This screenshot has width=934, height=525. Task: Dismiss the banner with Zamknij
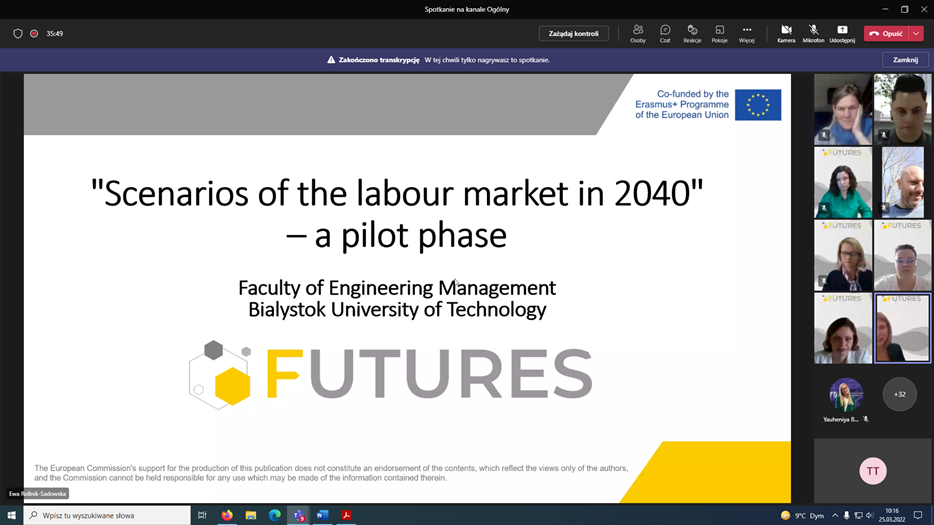[905, 60]
